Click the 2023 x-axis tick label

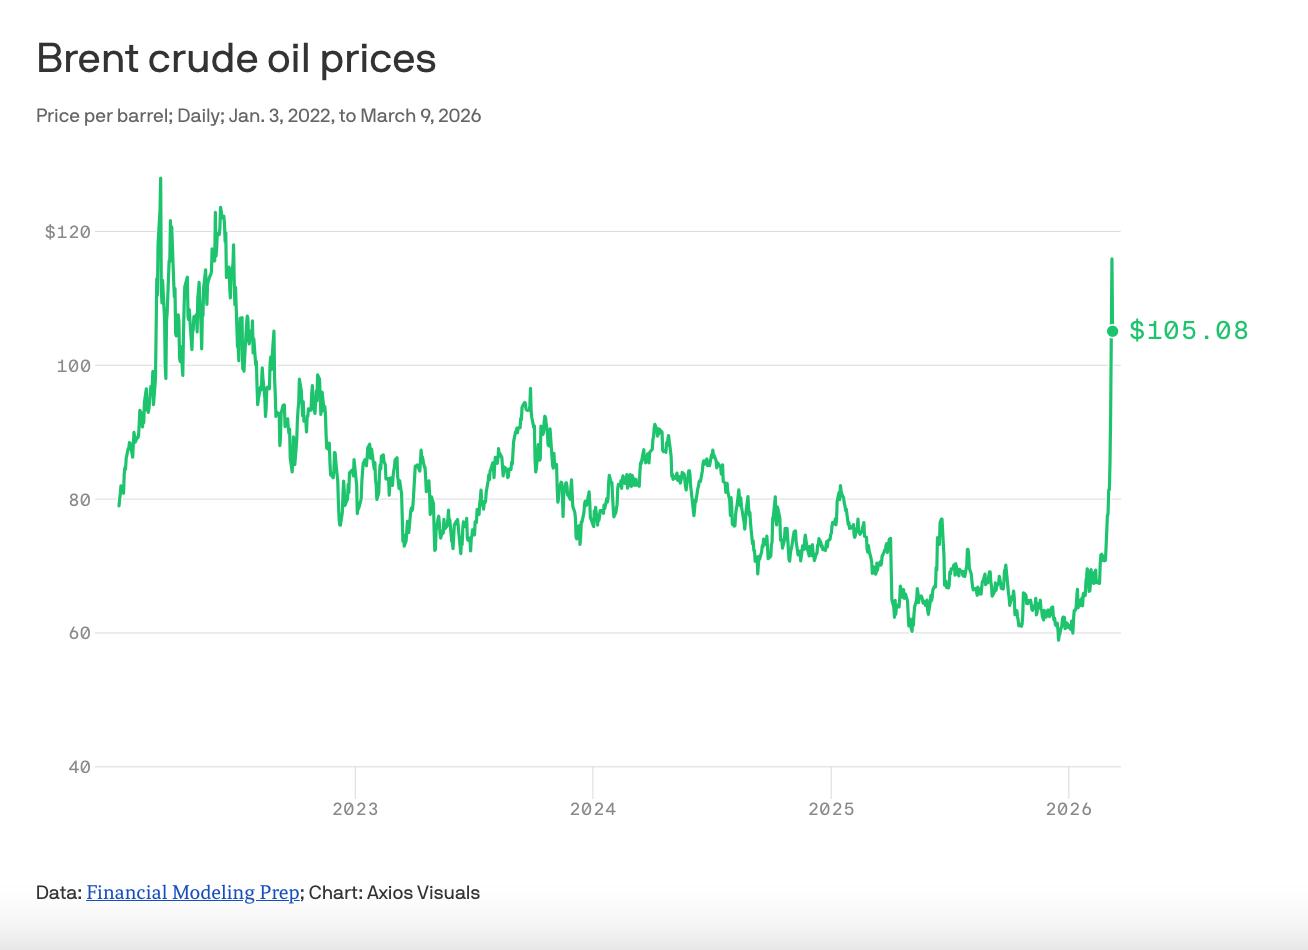click(x=355, y=809)
